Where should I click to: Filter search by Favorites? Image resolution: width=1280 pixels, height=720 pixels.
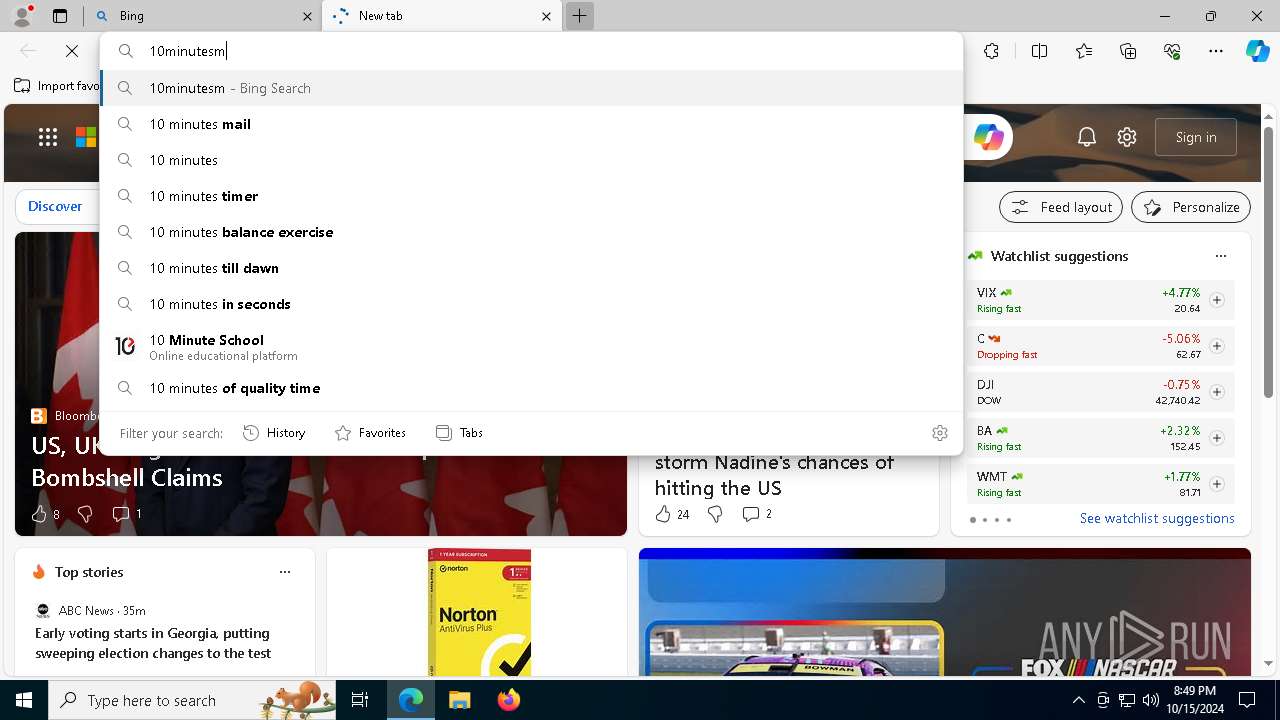370,433
